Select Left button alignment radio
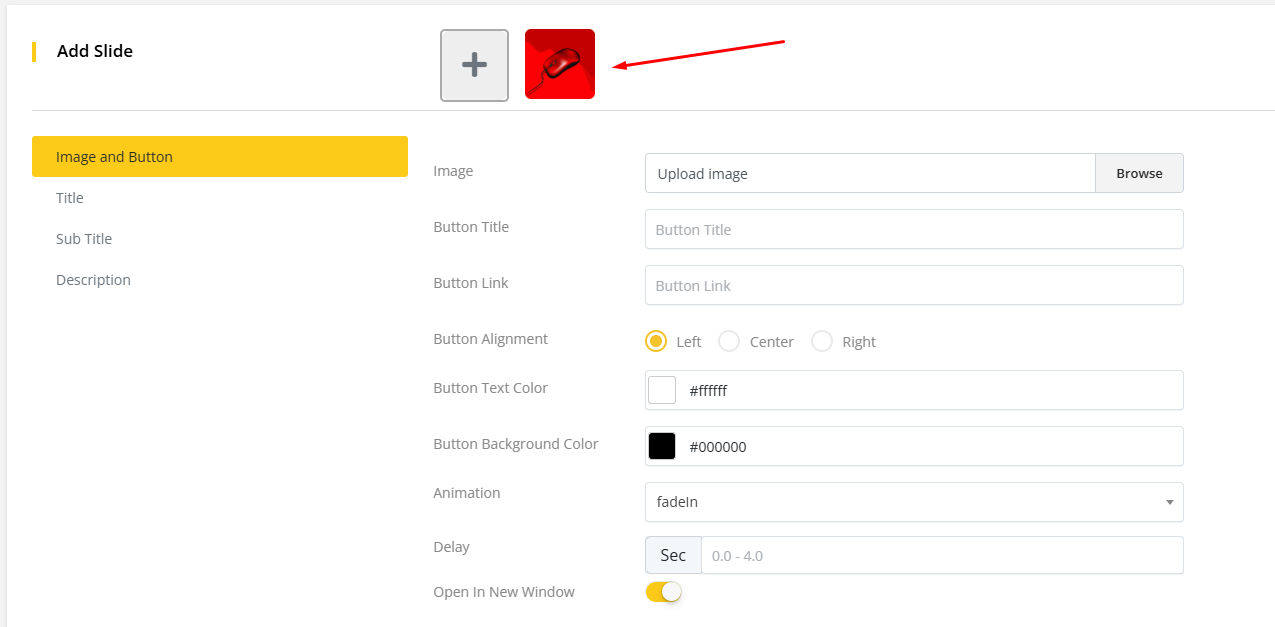Screen dimensions: 1275x627 (x=656, y=341)
